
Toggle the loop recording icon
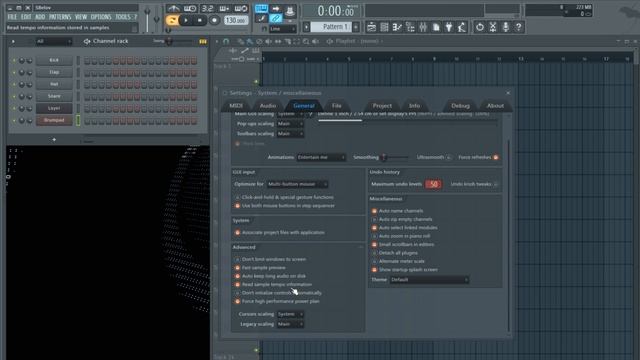tap(241, 8)
